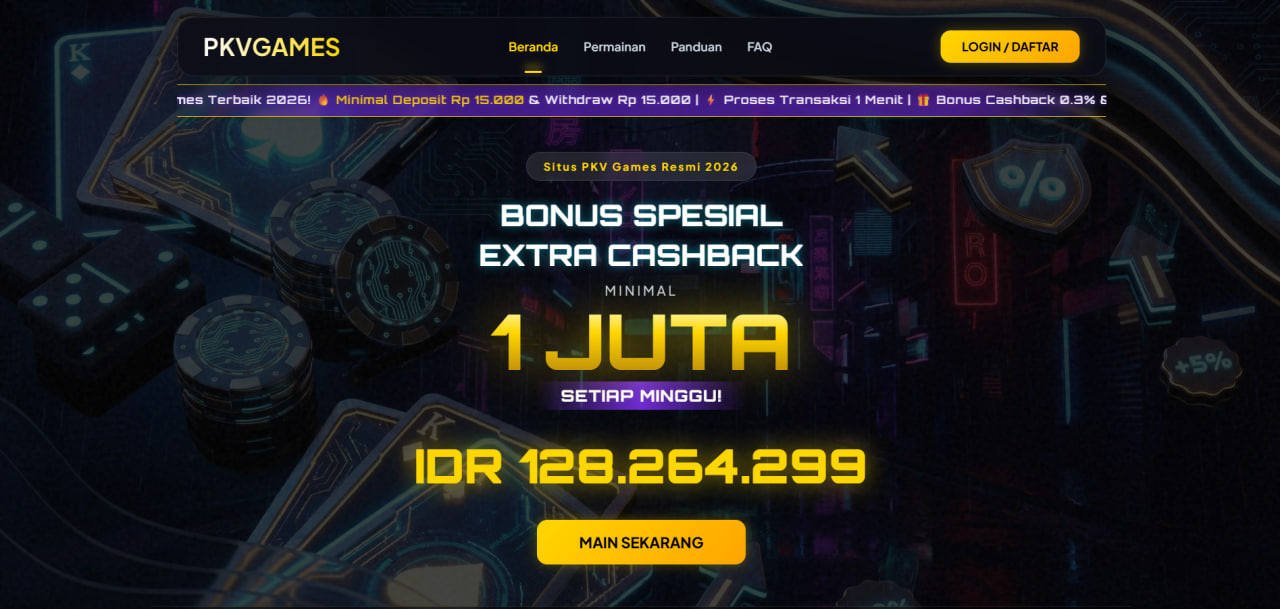
Task: Click the Minimal Deposit Rp 15.000 text
Action: [430, 100]
